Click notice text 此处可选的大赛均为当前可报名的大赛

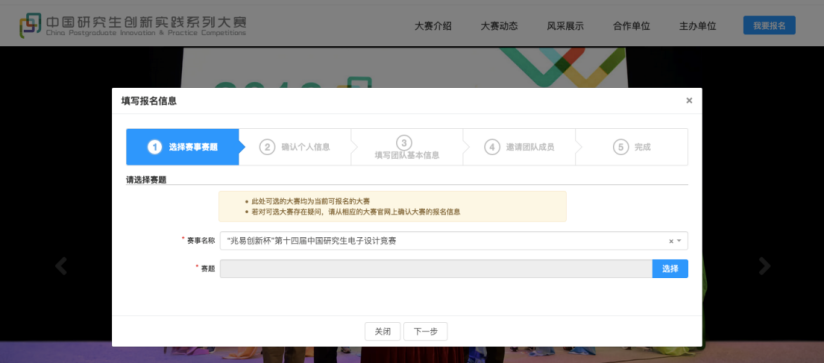[311, 201]
